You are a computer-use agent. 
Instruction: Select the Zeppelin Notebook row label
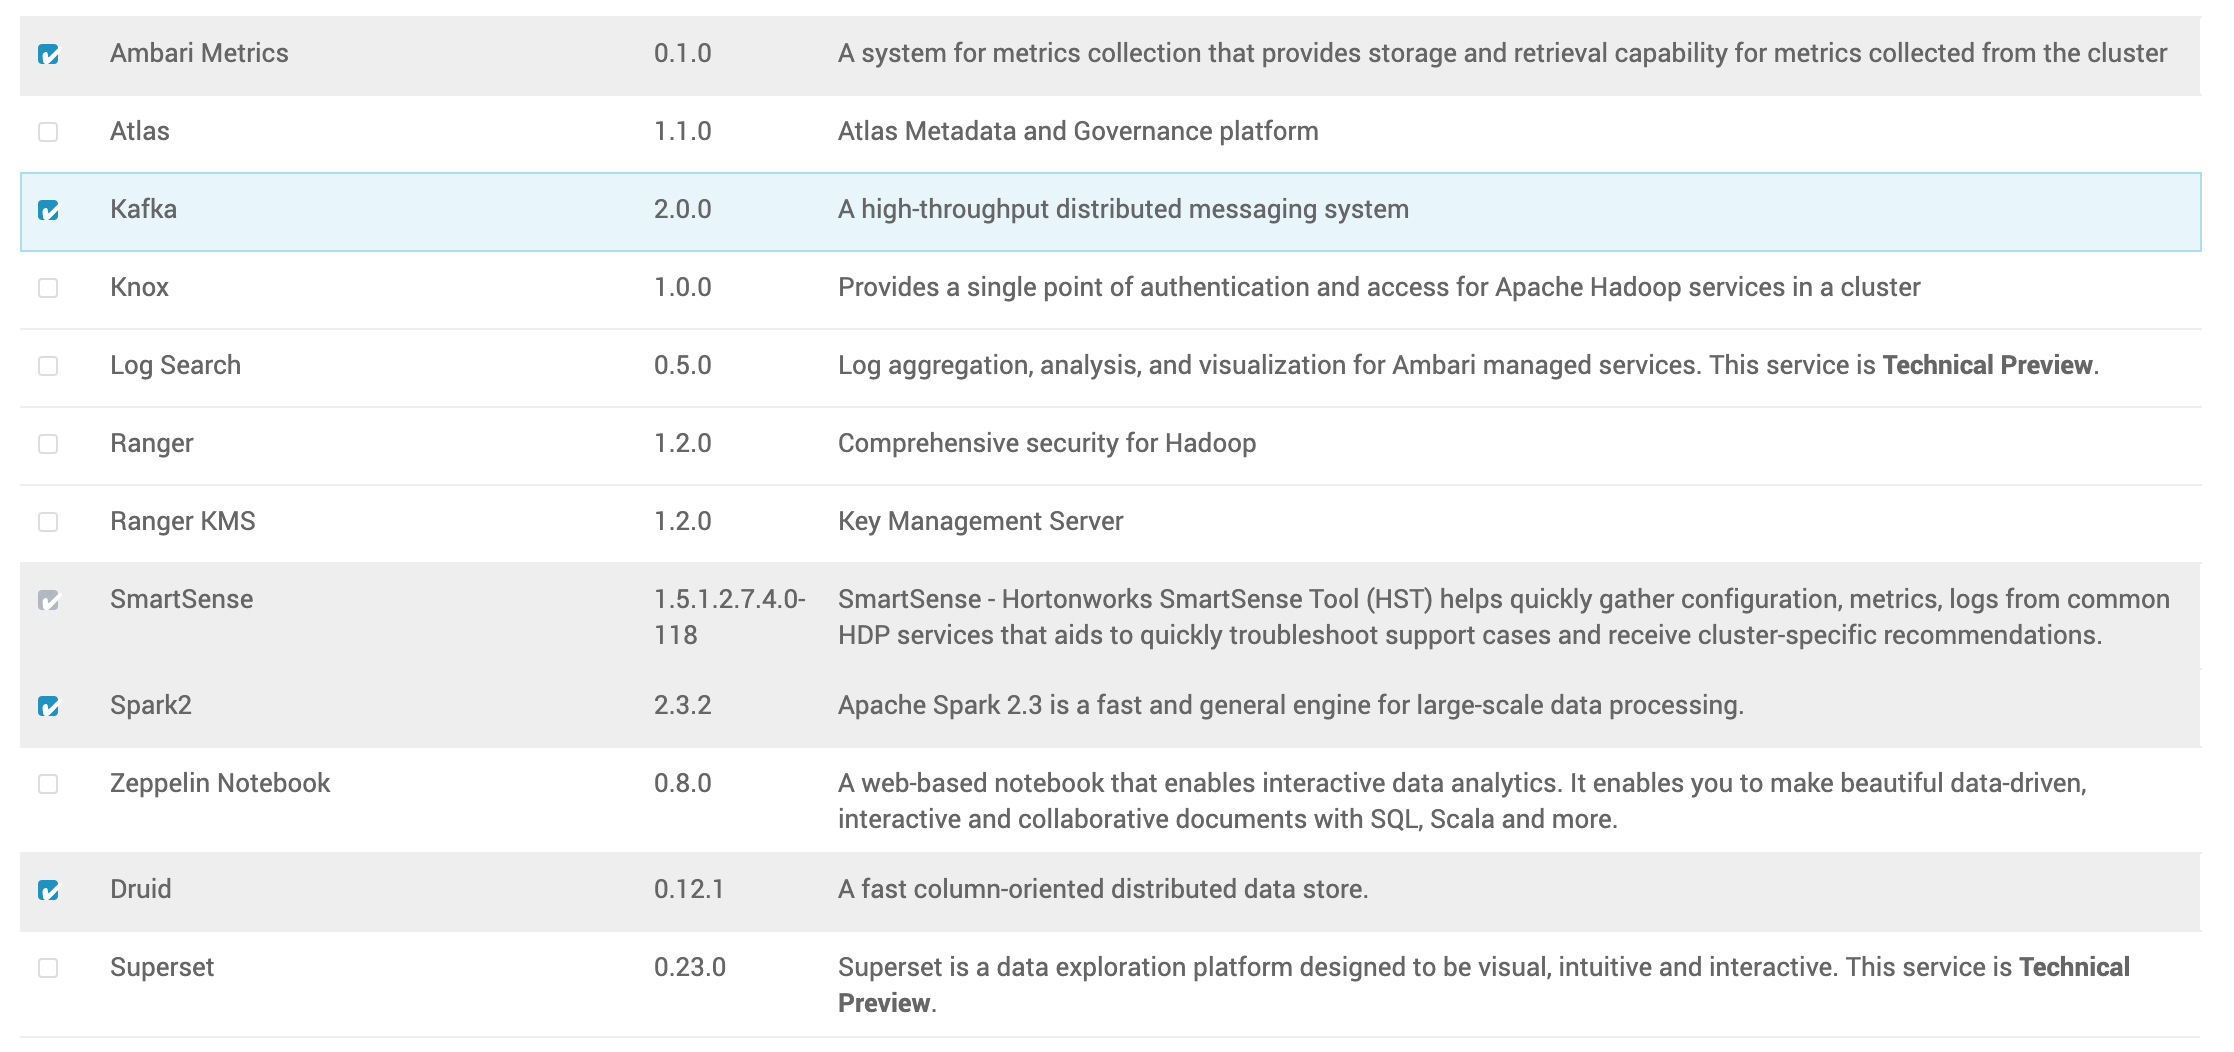220,783
